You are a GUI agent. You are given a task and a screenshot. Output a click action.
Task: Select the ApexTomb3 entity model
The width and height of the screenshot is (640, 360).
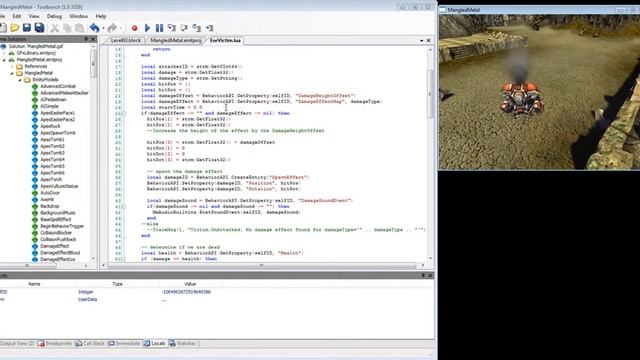[52, 153]
